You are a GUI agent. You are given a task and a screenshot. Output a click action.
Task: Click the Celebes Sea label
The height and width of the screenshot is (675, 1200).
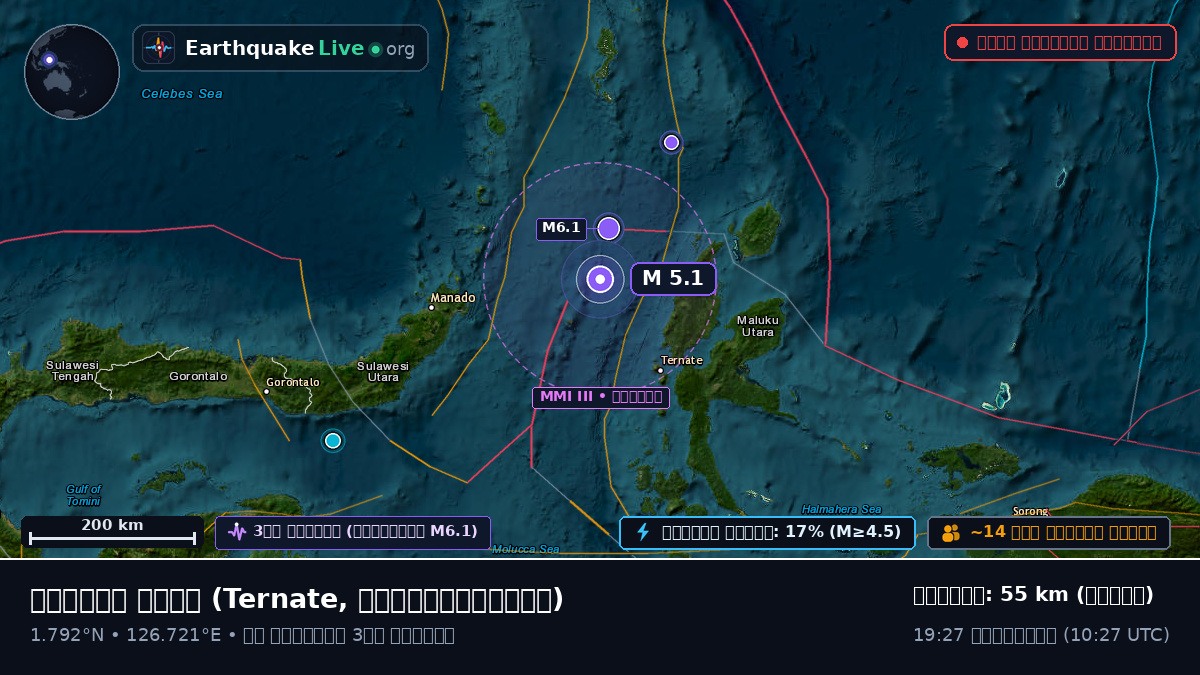tap(182, 94)
